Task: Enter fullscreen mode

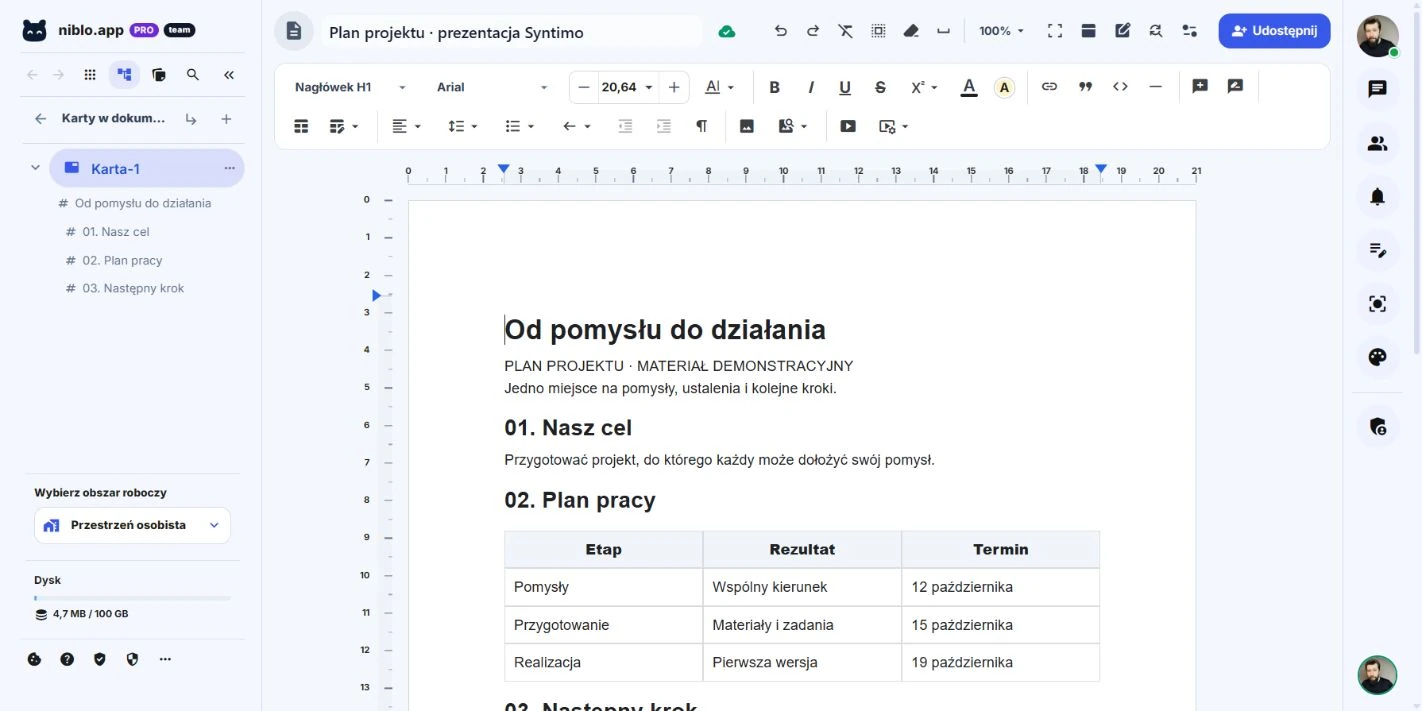Action: pyautogui.click(x=1055, y=31)
